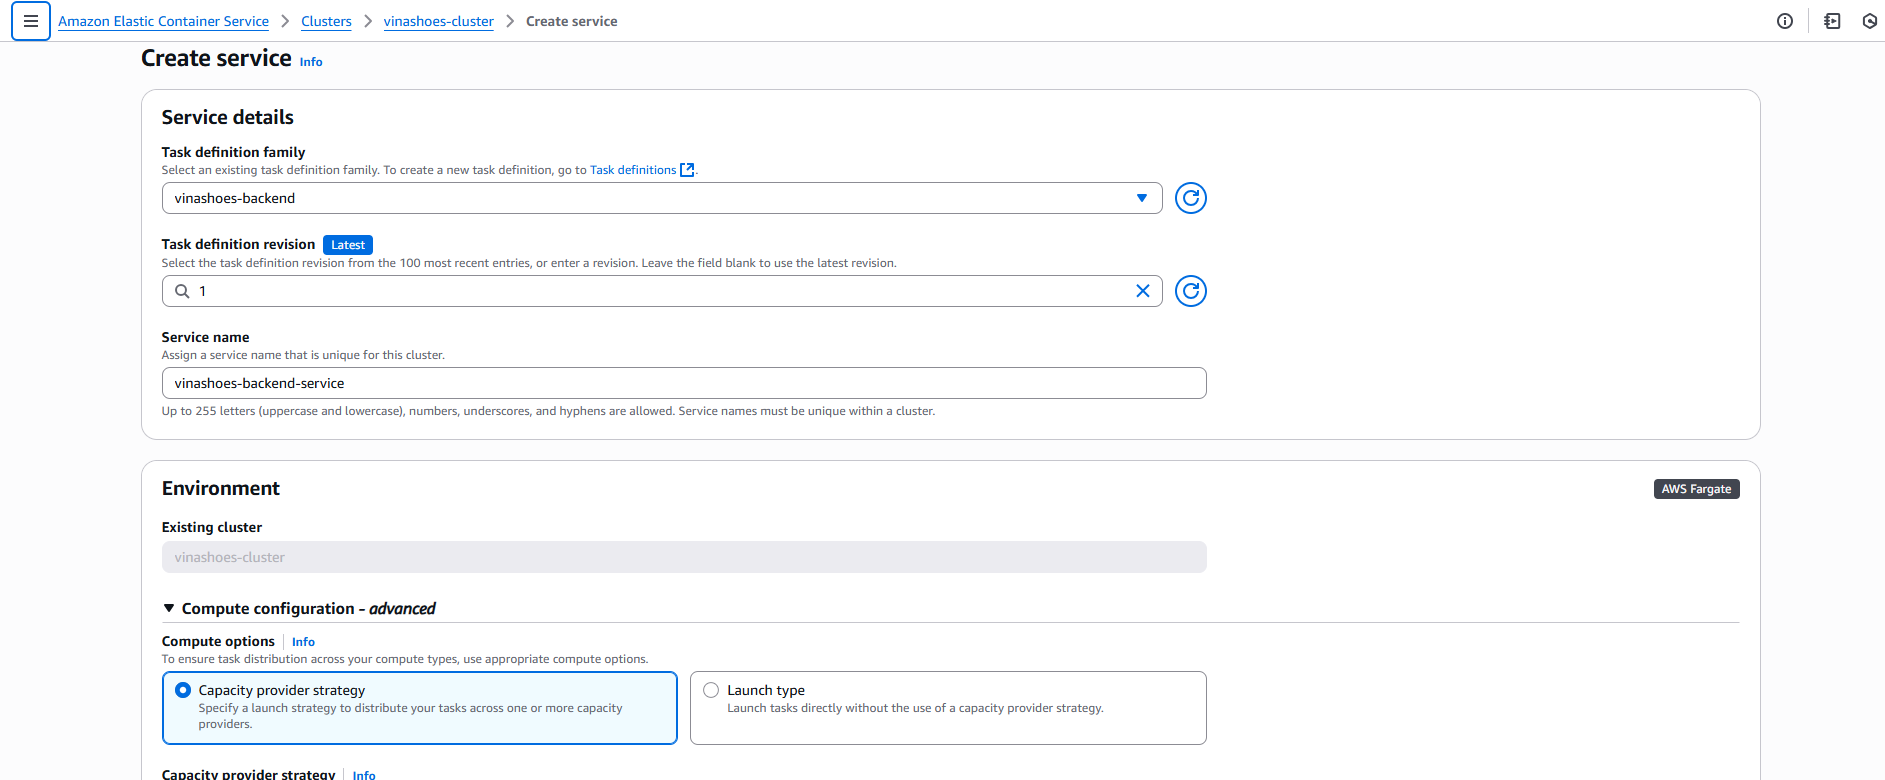Click the external link icon beside Task definitions
Screen dimensions: 1885x780
(687, 170)
